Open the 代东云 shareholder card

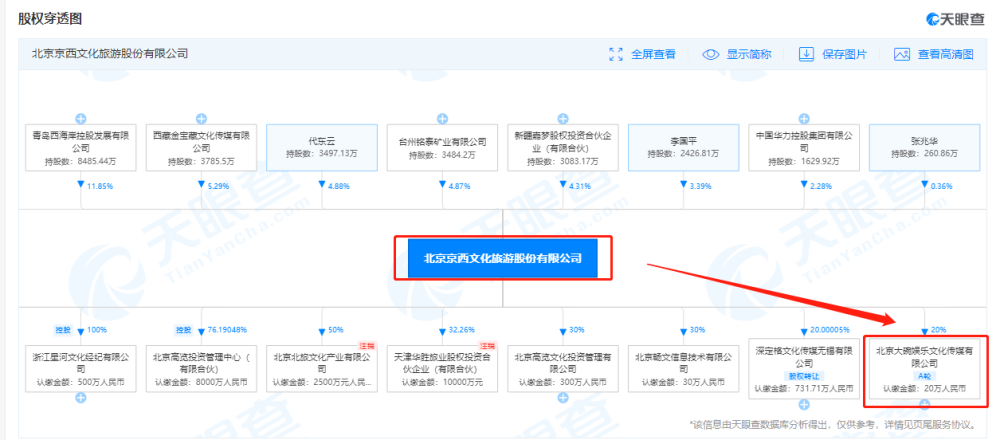tap(321, 148)
